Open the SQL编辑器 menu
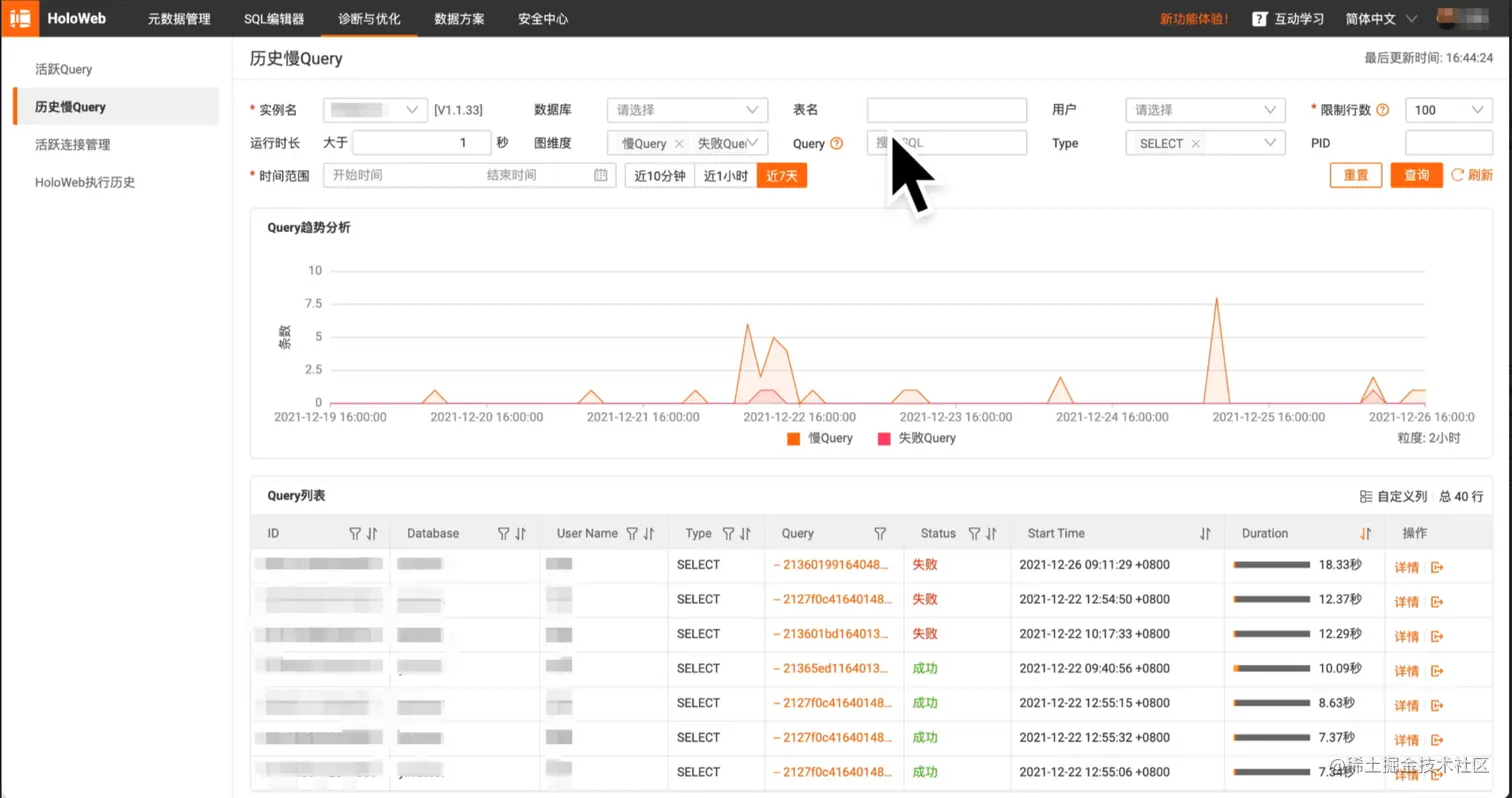This screenshot has height=798, width=1512. (x=275, y=19)
